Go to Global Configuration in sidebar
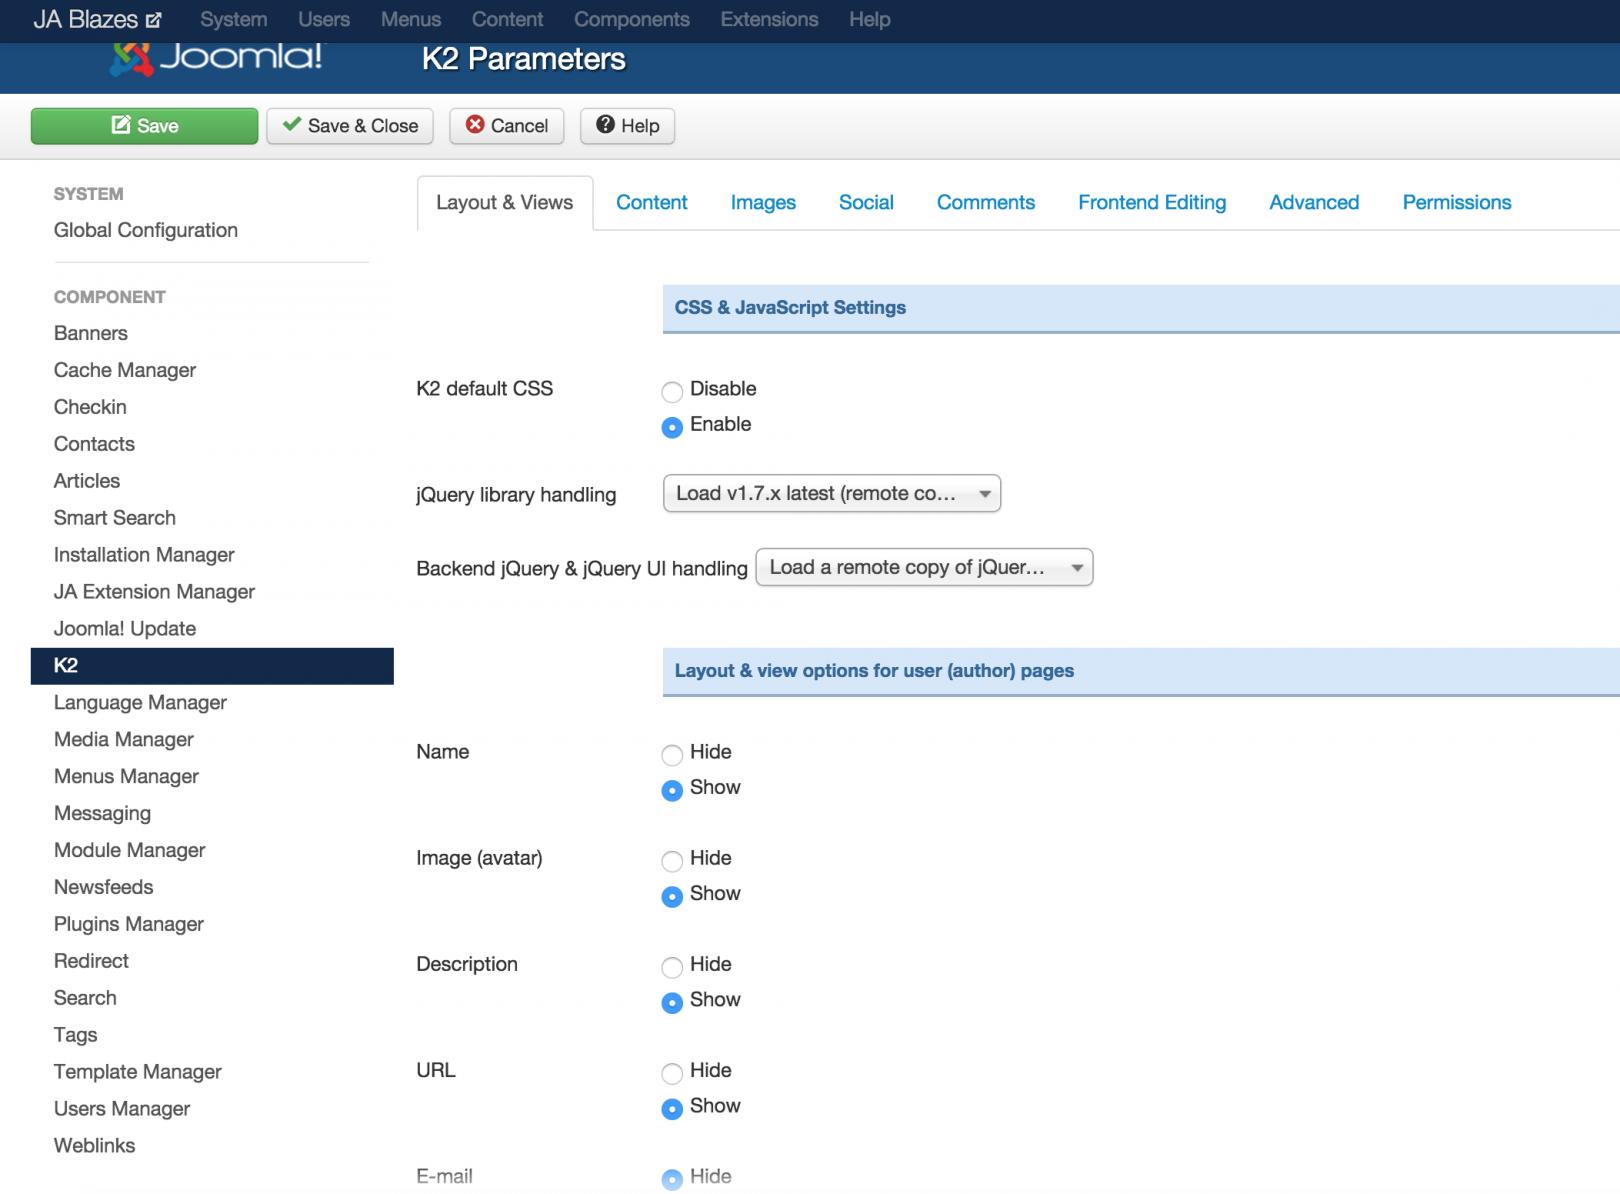This screenshot has height=1194, width=1620. (146, 230)
